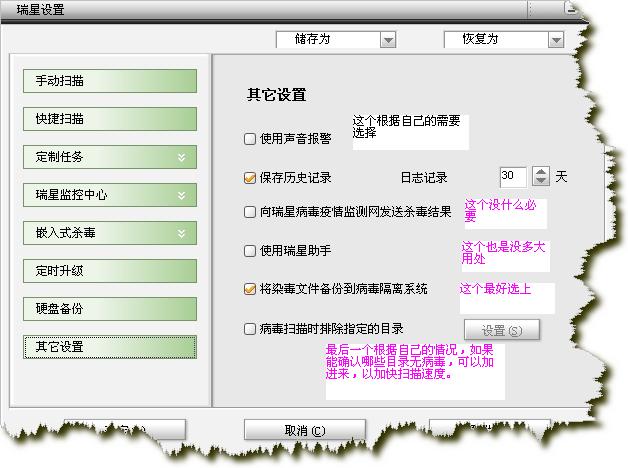Uncheck the 保存历史记录 checkbox

point(250,177)
